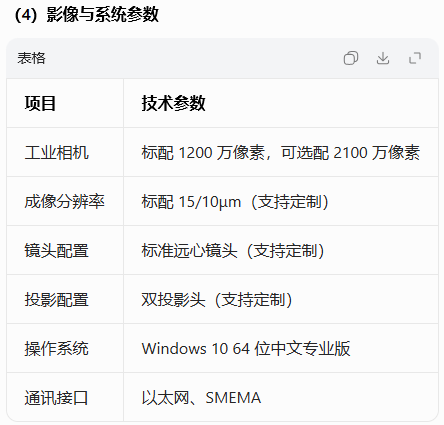This screenshot has height=425, width=444.
Task: Select the "成像分辨率" cell
Action: (x=64, y=202)
